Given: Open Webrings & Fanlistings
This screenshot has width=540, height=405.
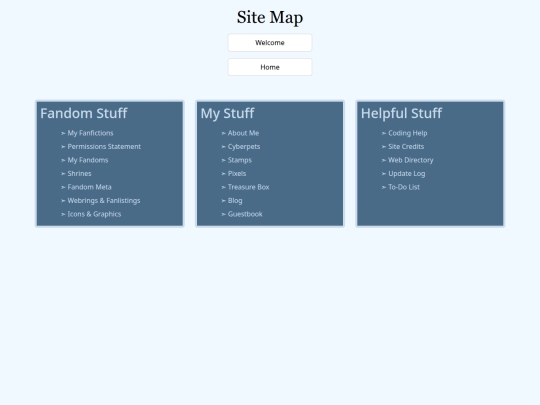Looking at the screenshot, I should click(104, 200).
